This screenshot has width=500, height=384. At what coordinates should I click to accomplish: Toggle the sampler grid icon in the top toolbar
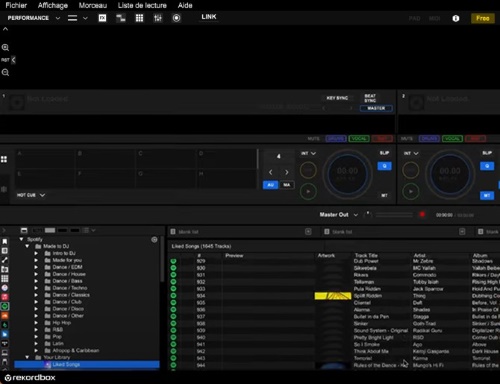pyautogui.click(x=139, y=18)
